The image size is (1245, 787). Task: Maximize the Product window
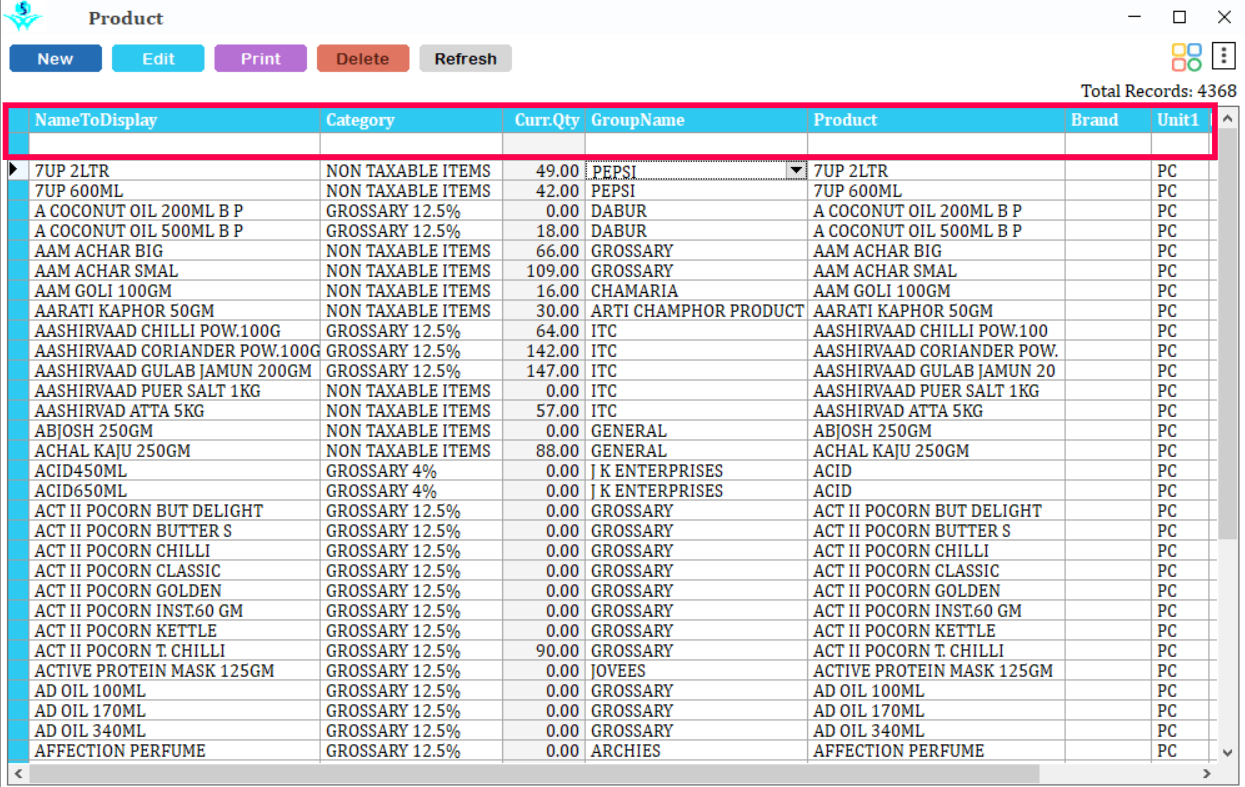1180,17
